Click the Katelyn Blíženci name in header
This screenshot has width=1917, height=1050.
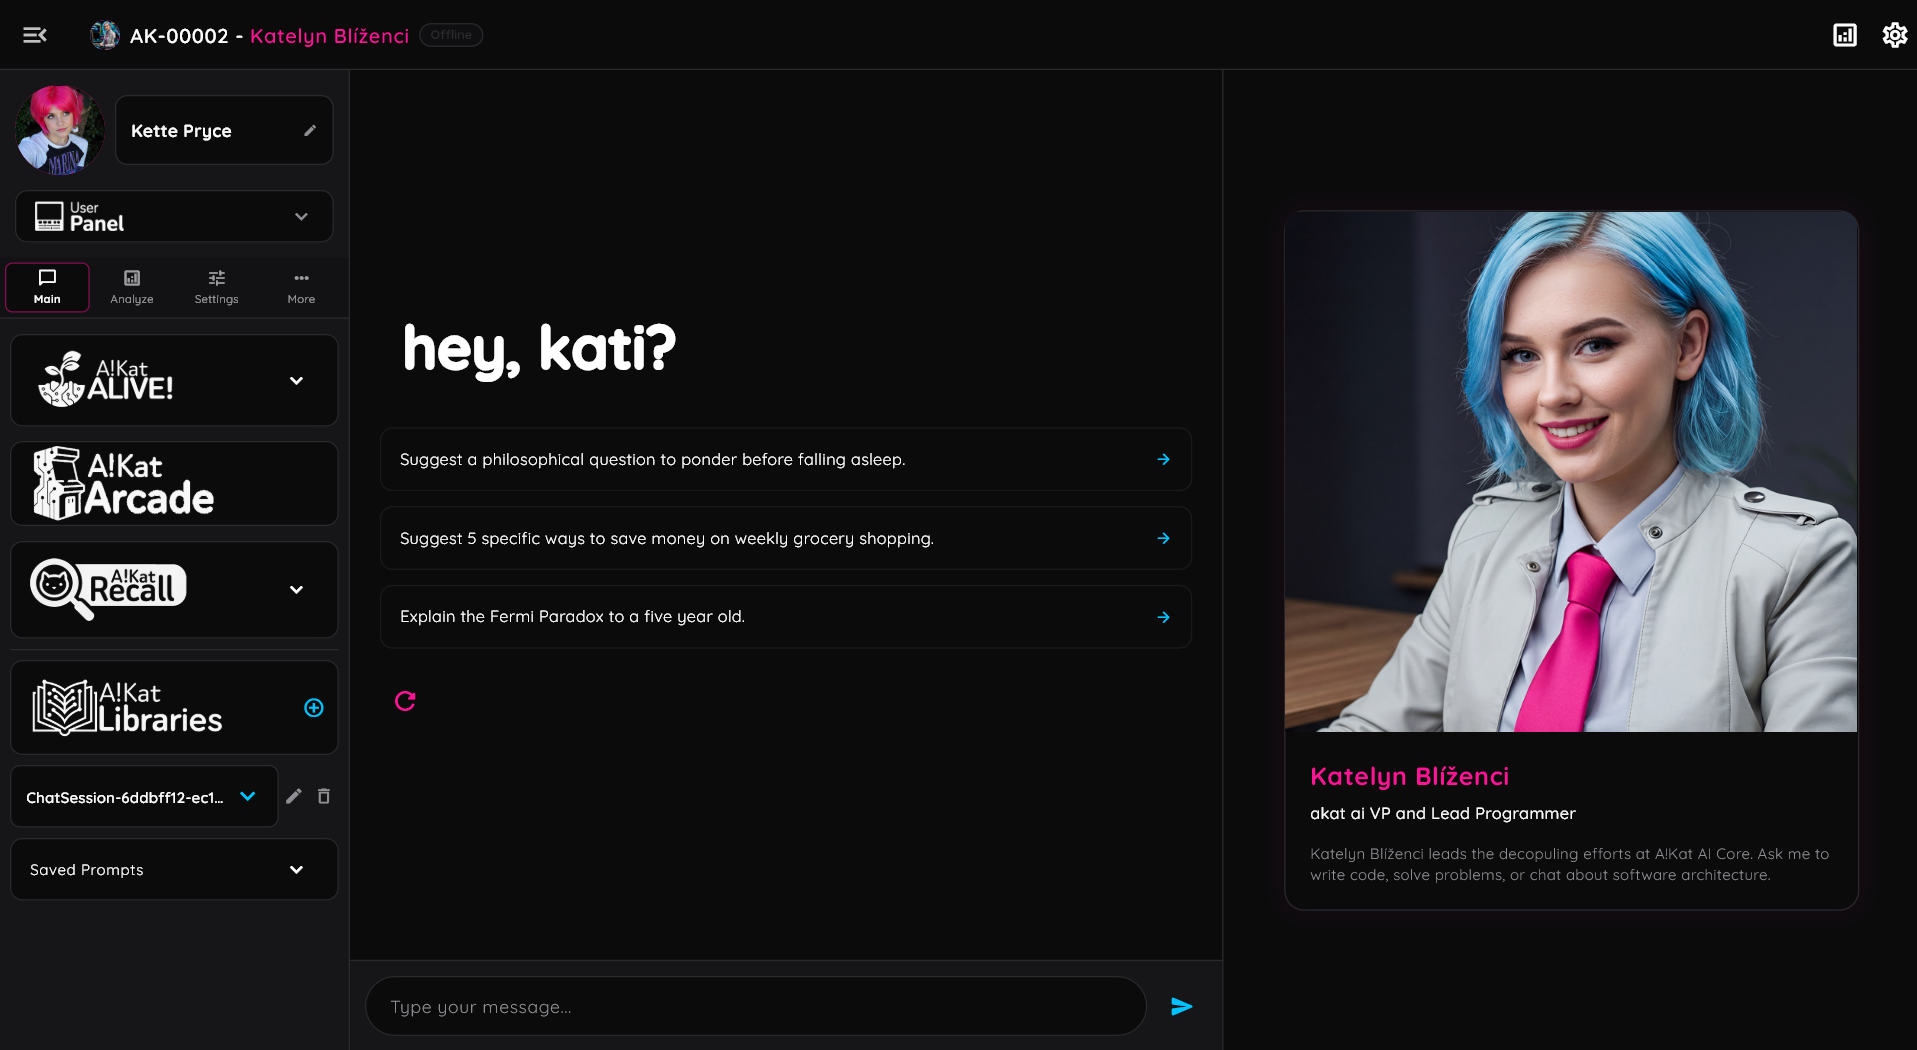(329, 36)
